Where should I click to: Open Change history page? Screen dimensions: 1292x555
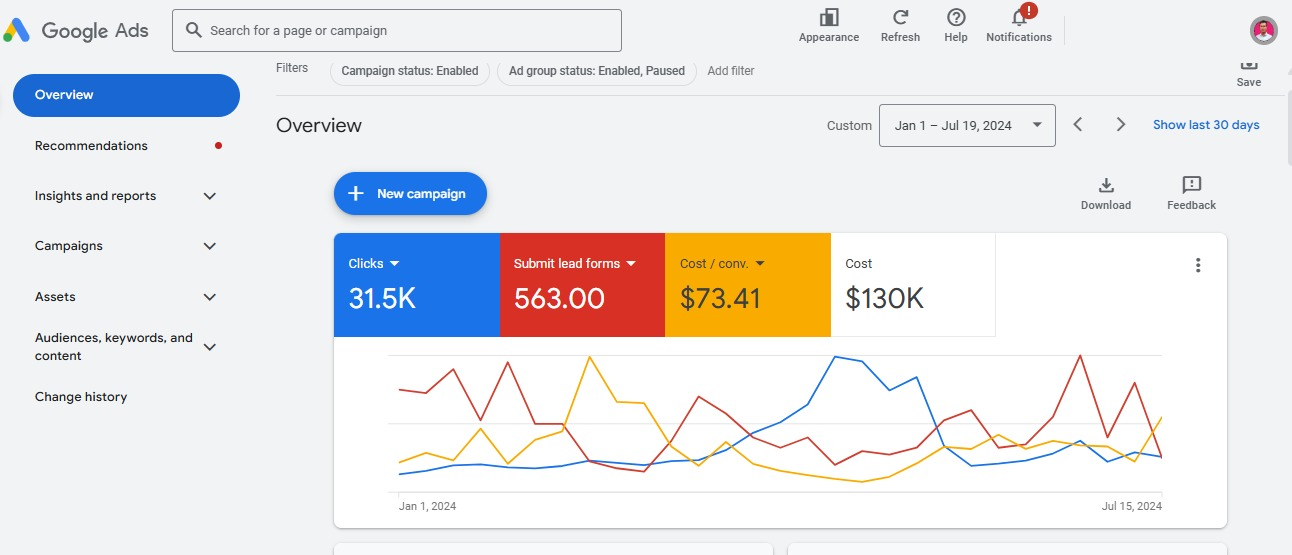tap(81, 397)
